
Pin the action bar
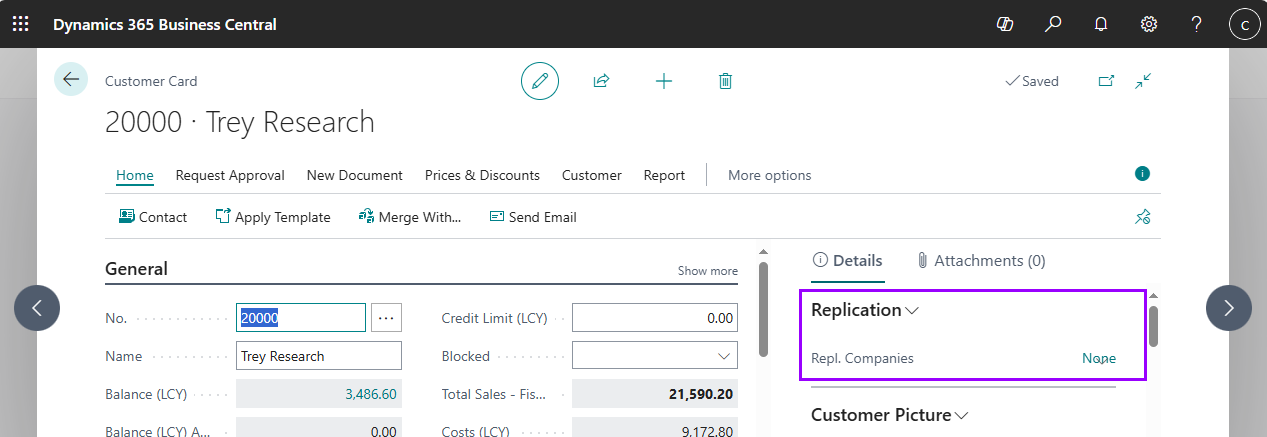pos(1142,217)
